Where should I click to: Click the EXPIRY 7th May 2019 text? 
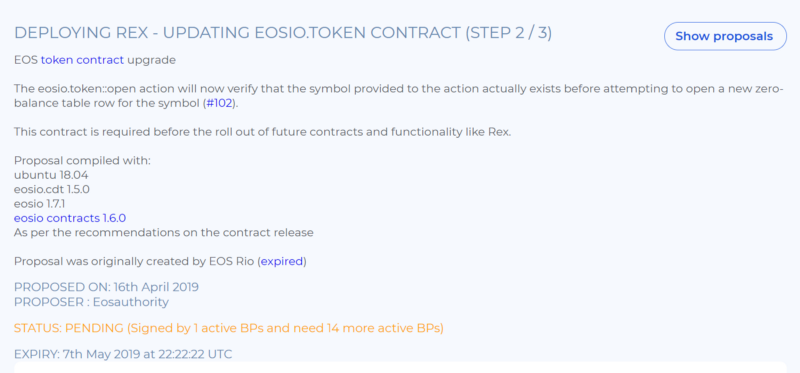(x=123, y=354)
